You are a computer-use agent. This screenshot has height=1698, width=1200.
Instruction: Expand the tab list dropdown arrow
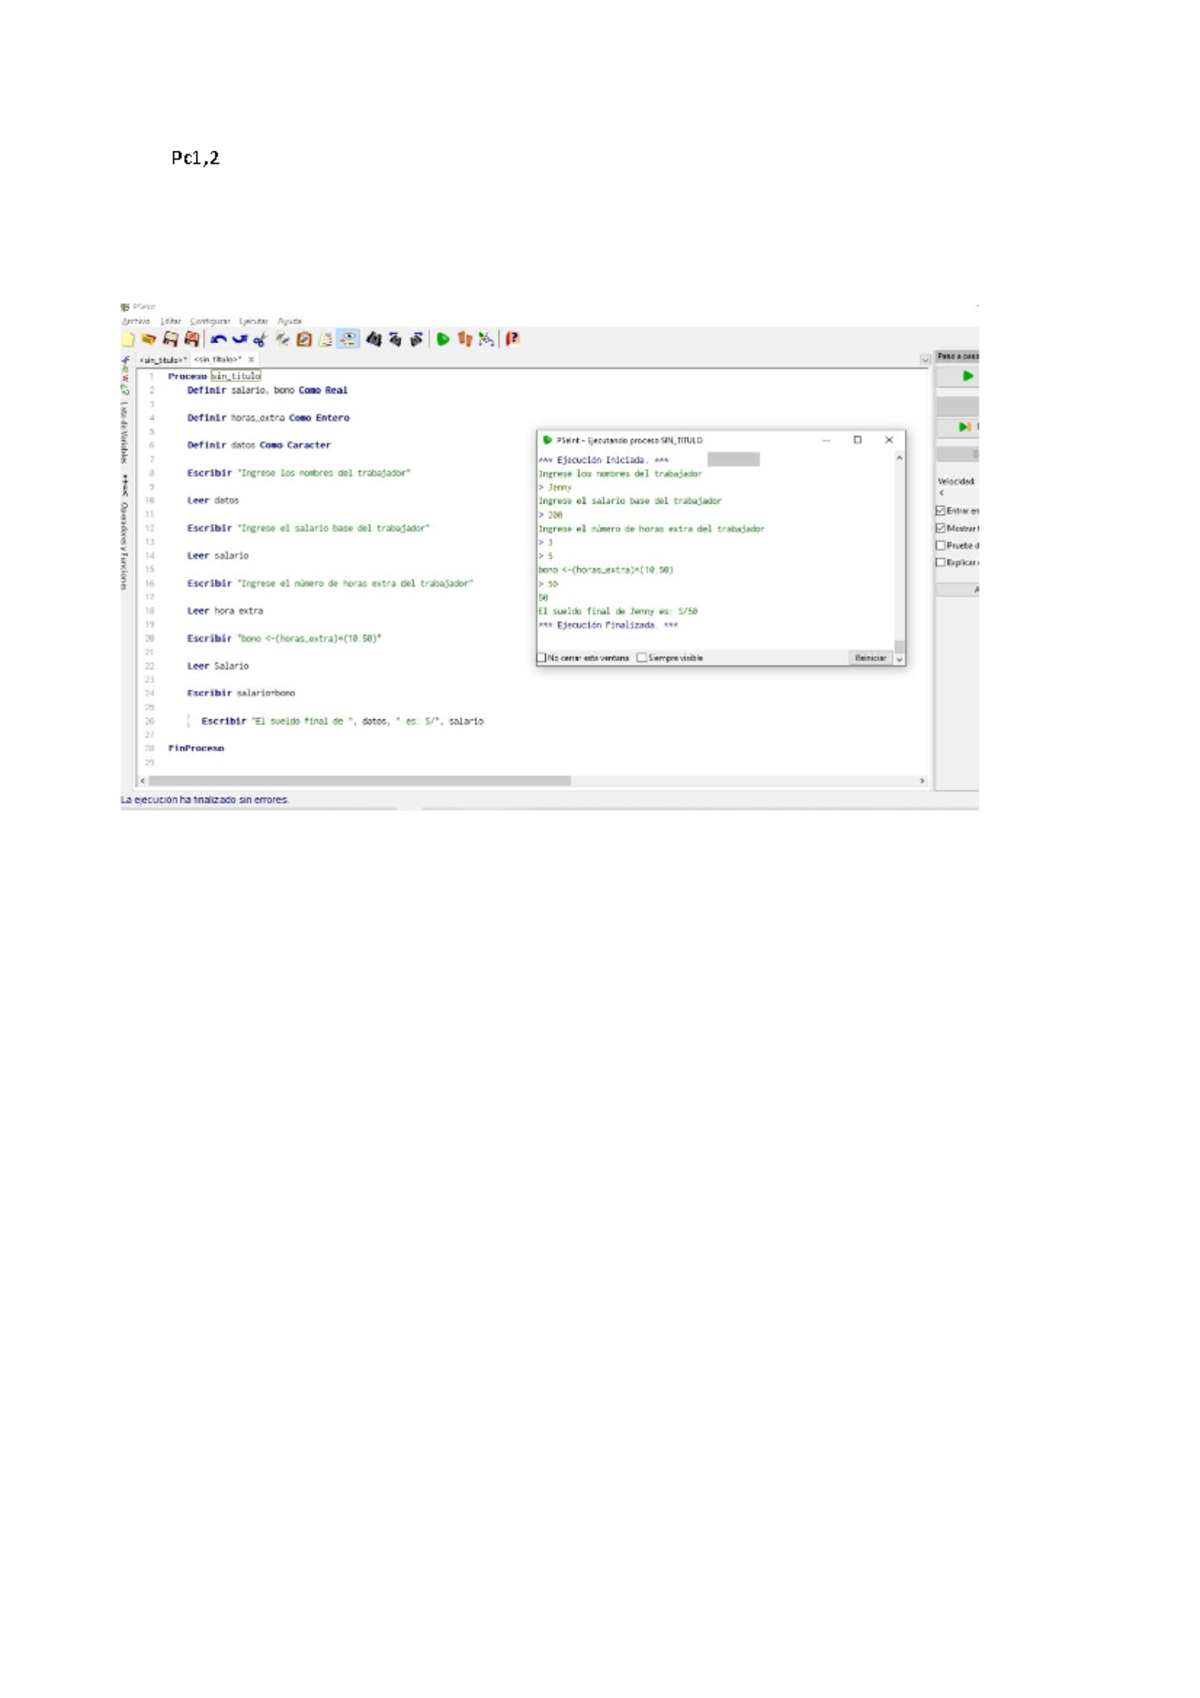click(925, 359)
